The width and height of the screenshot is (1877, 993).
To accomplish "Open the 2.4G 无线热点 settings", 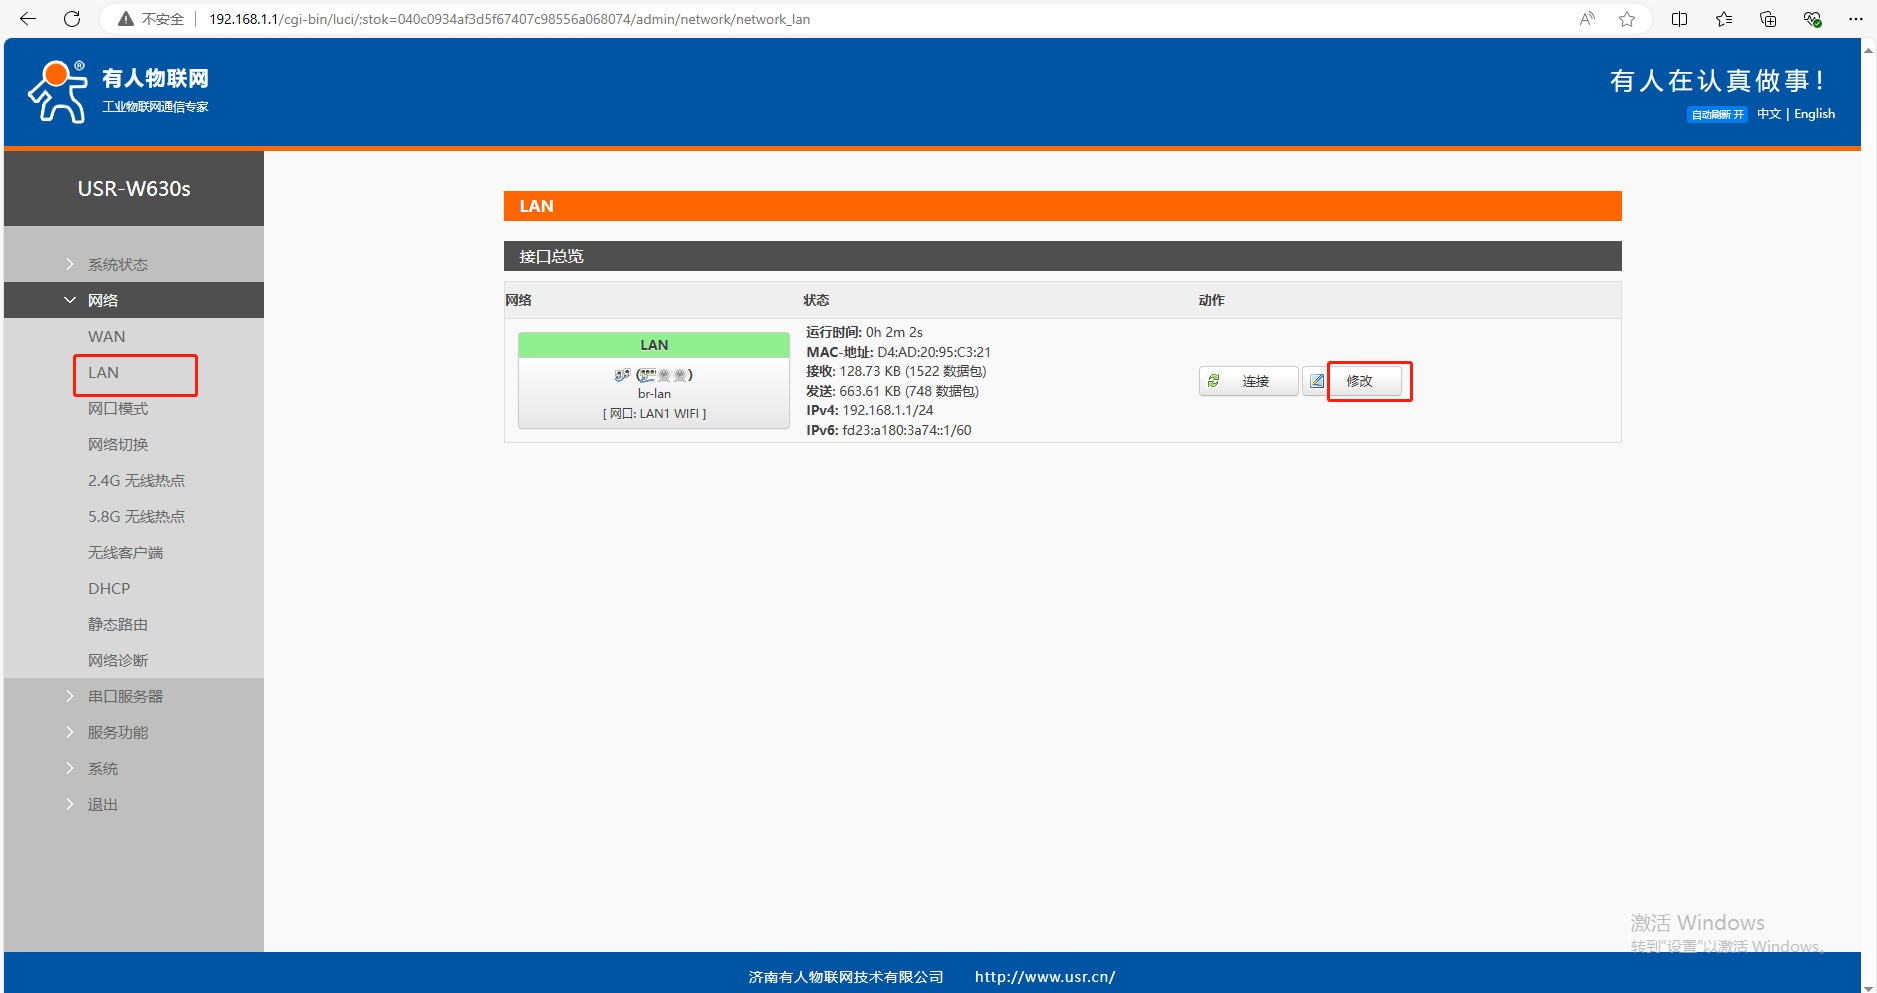I will tap(136, 480).
